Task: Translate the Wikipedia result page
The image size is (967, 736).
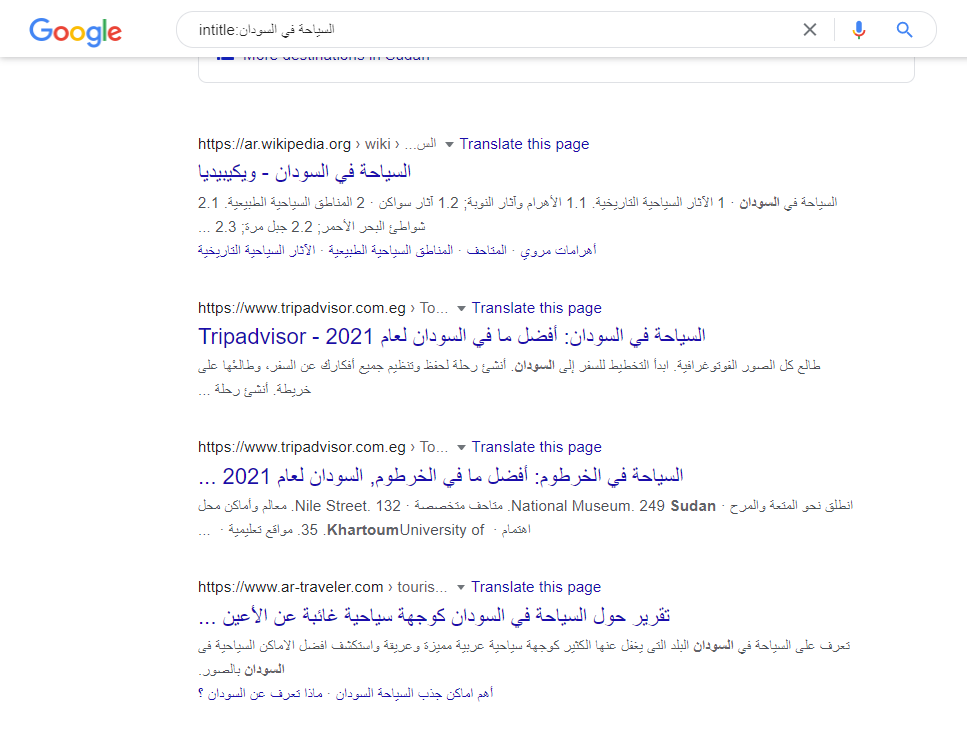Action: (524, 144)
